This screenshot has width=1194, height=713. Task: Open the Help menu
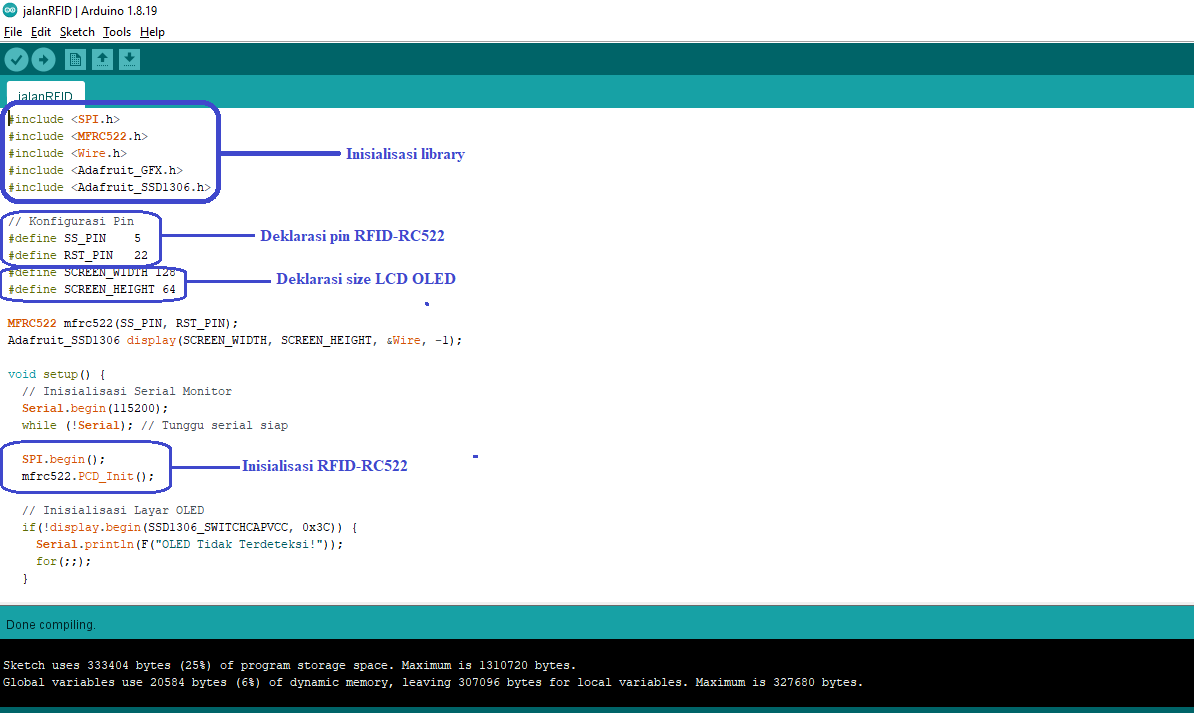(x=152, y=32)
